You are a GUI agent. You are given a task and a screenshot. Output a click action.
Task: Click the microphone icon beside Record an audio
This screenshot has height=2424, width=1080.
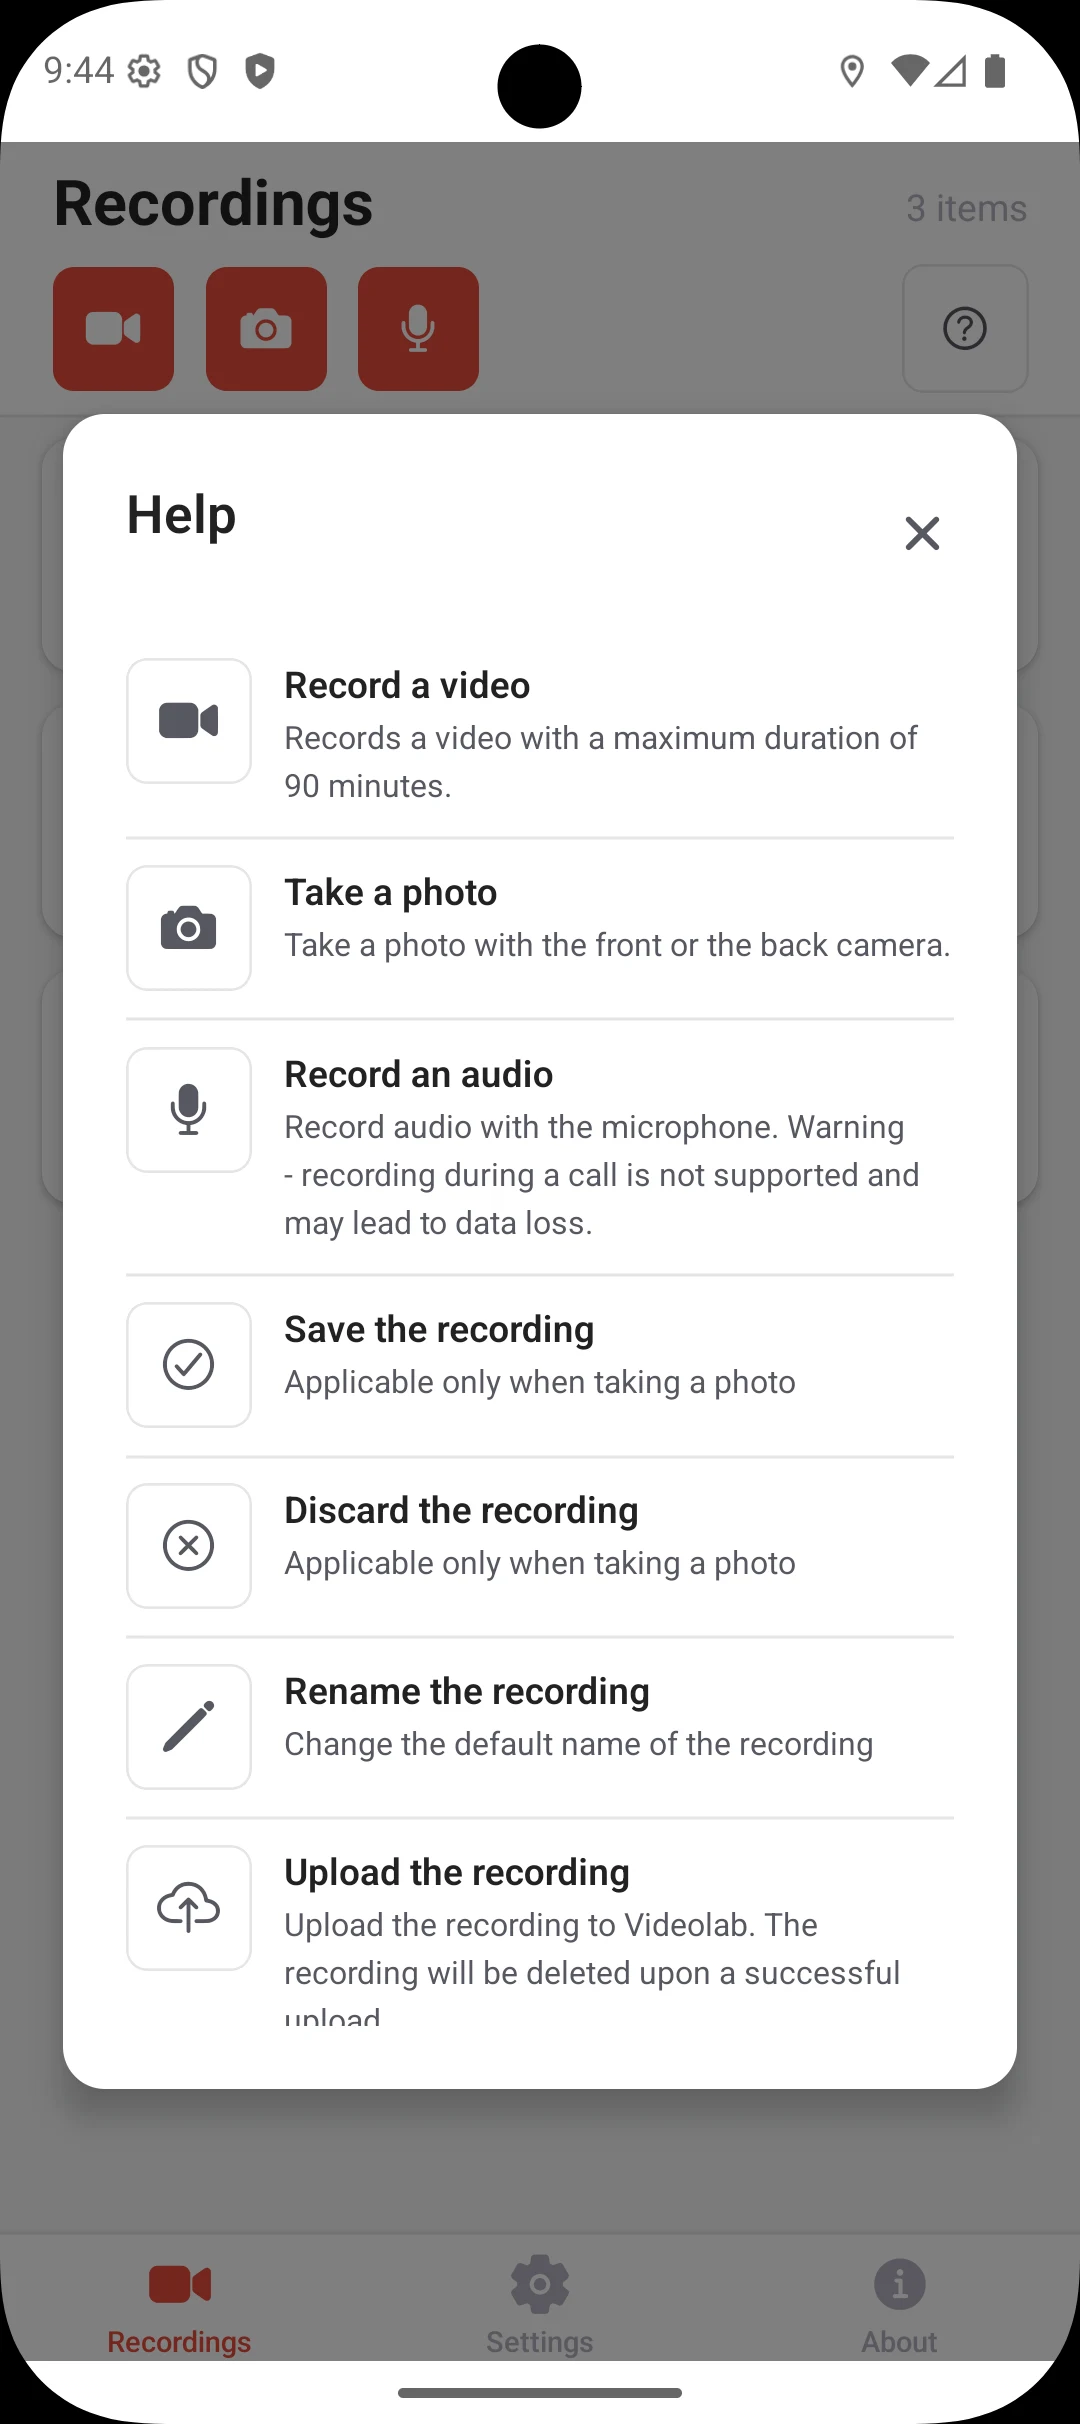(189, 1110)
